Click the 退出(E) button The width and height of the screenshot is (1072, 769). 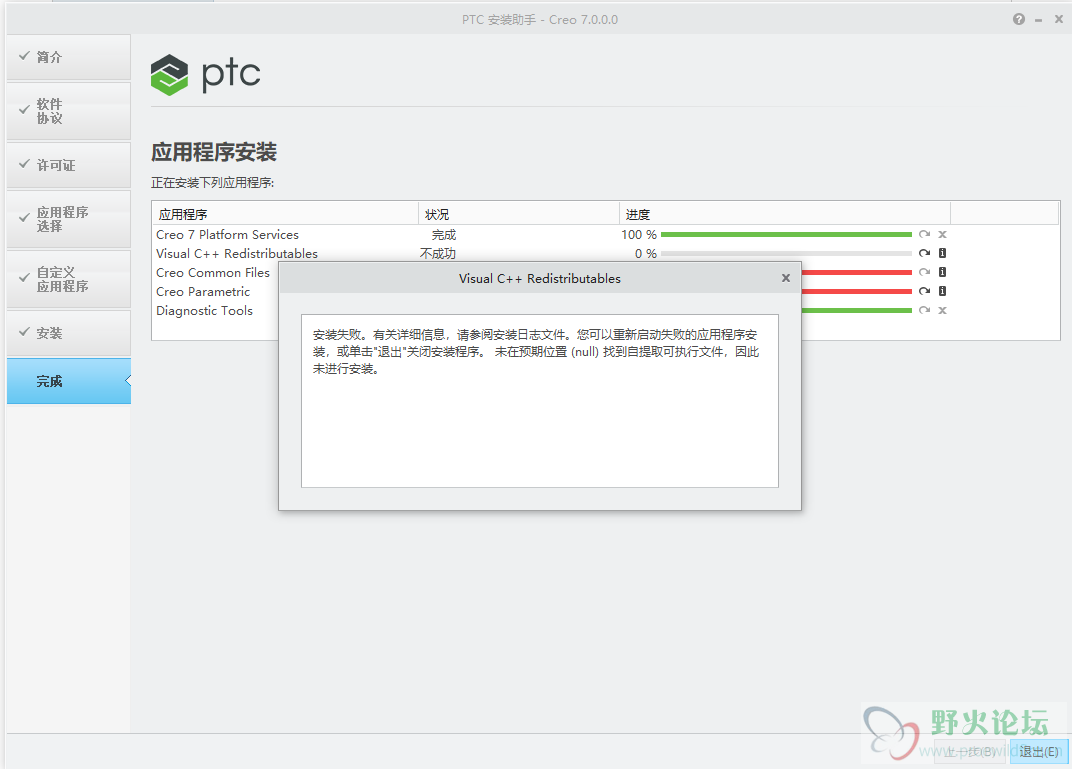click(1038, 752)
